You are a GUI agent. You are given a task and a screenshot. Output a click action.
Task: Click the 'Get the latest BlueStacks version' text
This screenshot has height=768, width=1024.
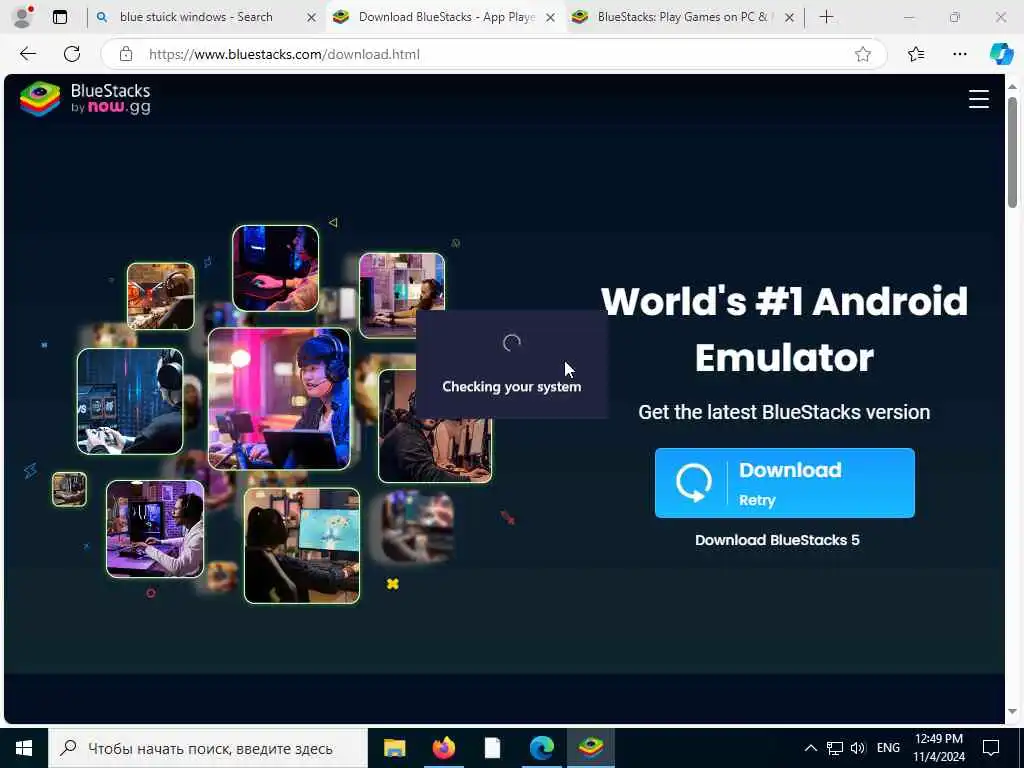[784, 412]
